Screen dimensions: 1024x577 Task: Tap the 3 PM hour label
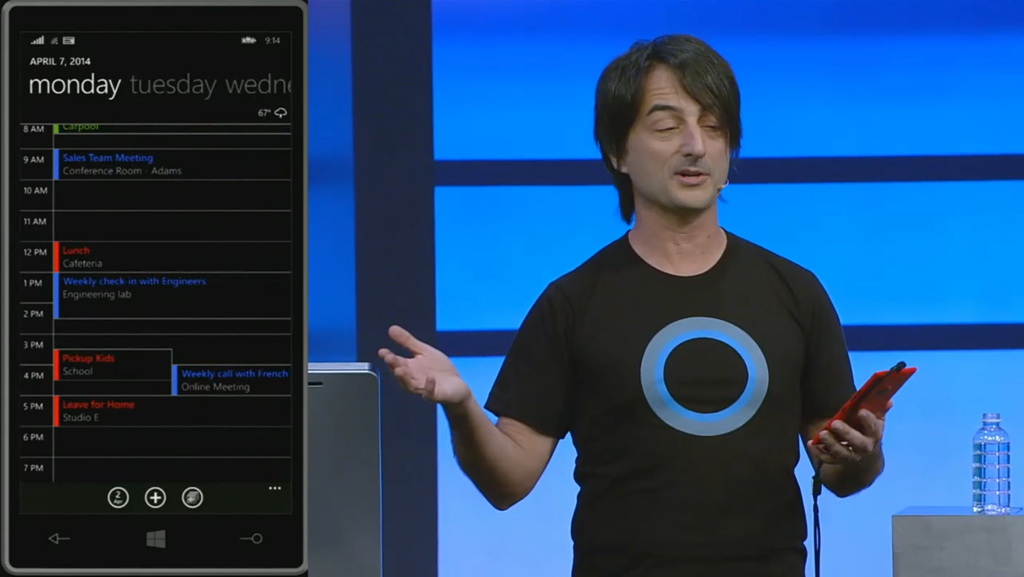[33, 345]
